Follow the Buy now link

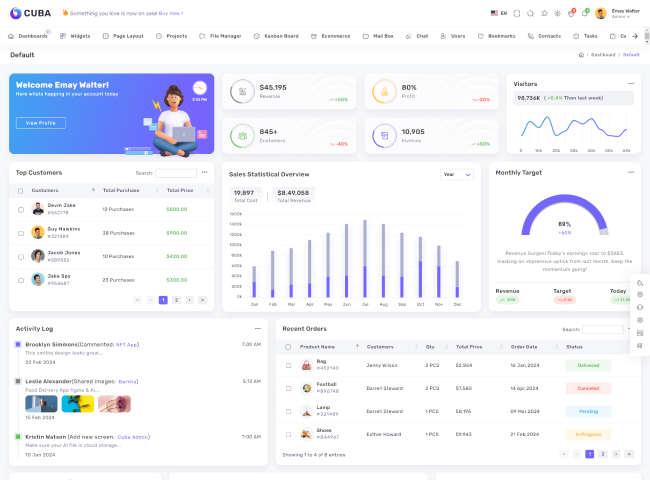point(170,13)
